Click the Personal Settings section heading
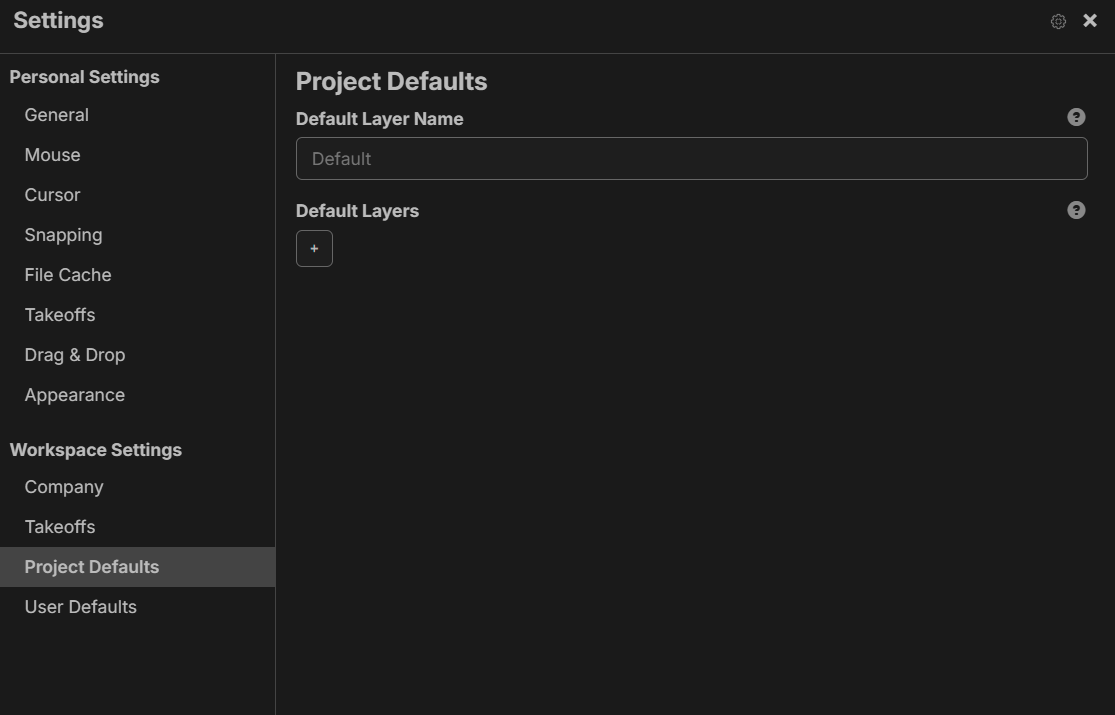This screenshot has width=1115, height=715. tap(85, 77)
